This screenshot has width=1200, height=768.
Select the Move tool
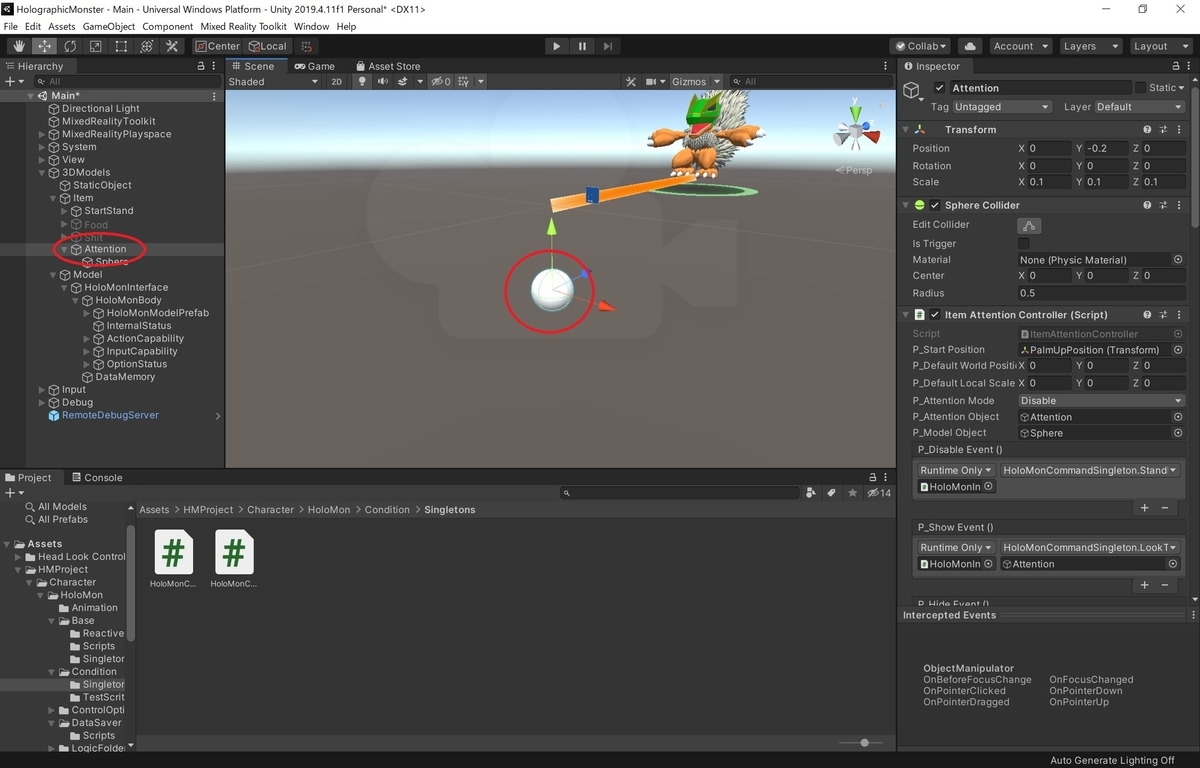click(x=45, y=46)
